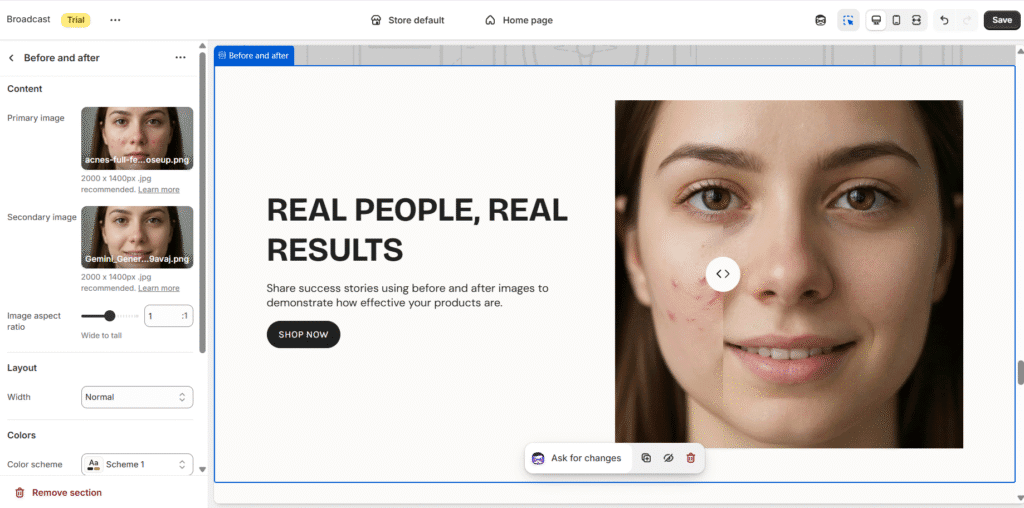1024x508 pixels.
Task: Click the Image aspect ratio slider handle
Action: coord(110,316)
